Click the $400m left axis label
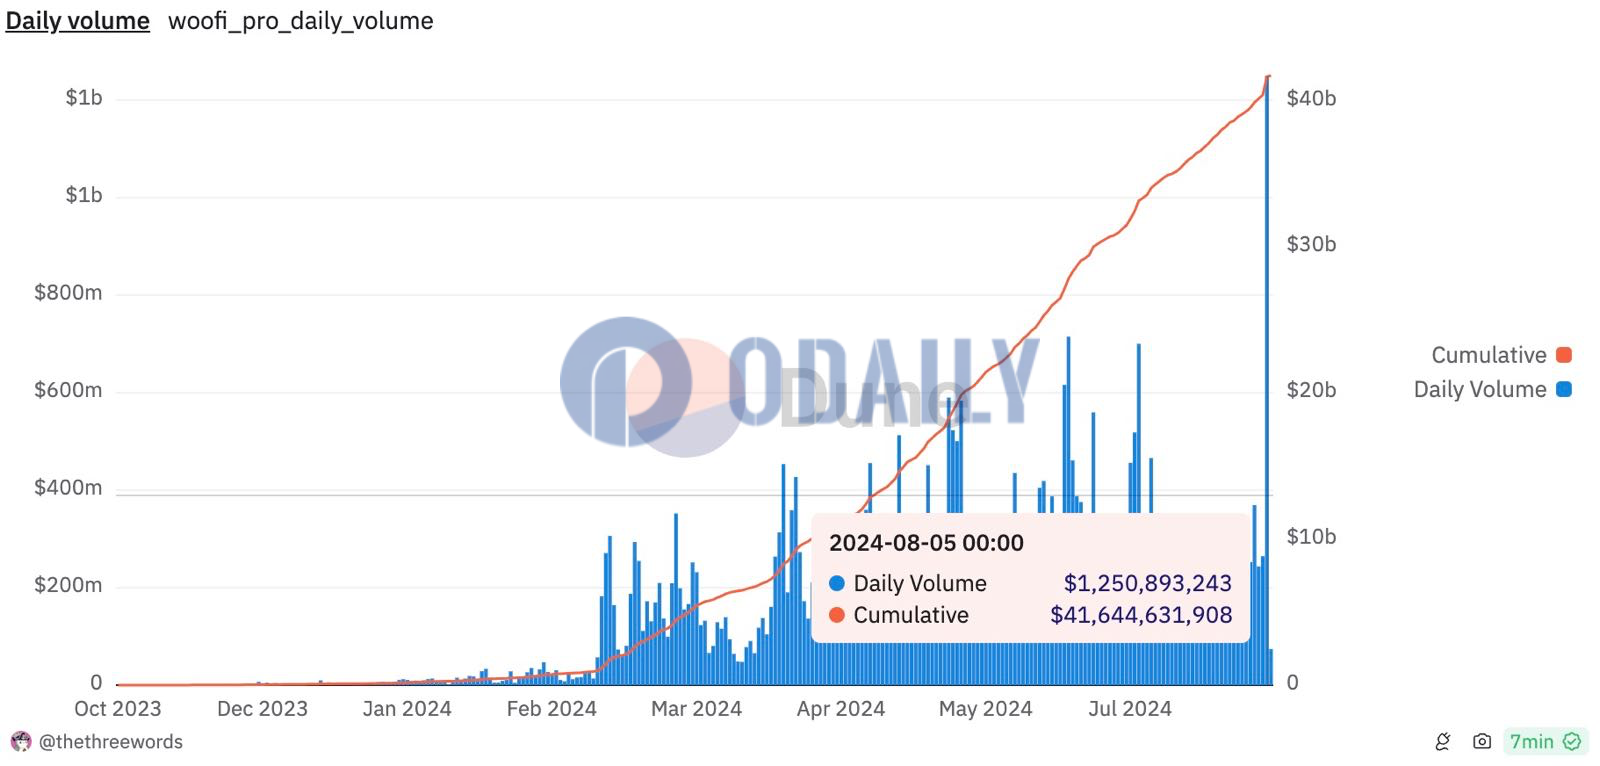Screen dimensions: 1600x766 pyautogui.click(x=68, y=488)
